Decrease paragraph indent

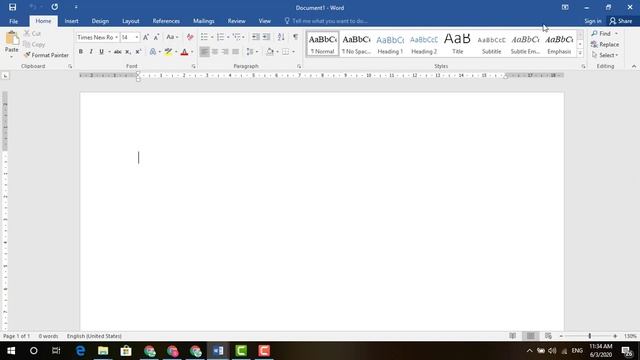pos(256,37)
